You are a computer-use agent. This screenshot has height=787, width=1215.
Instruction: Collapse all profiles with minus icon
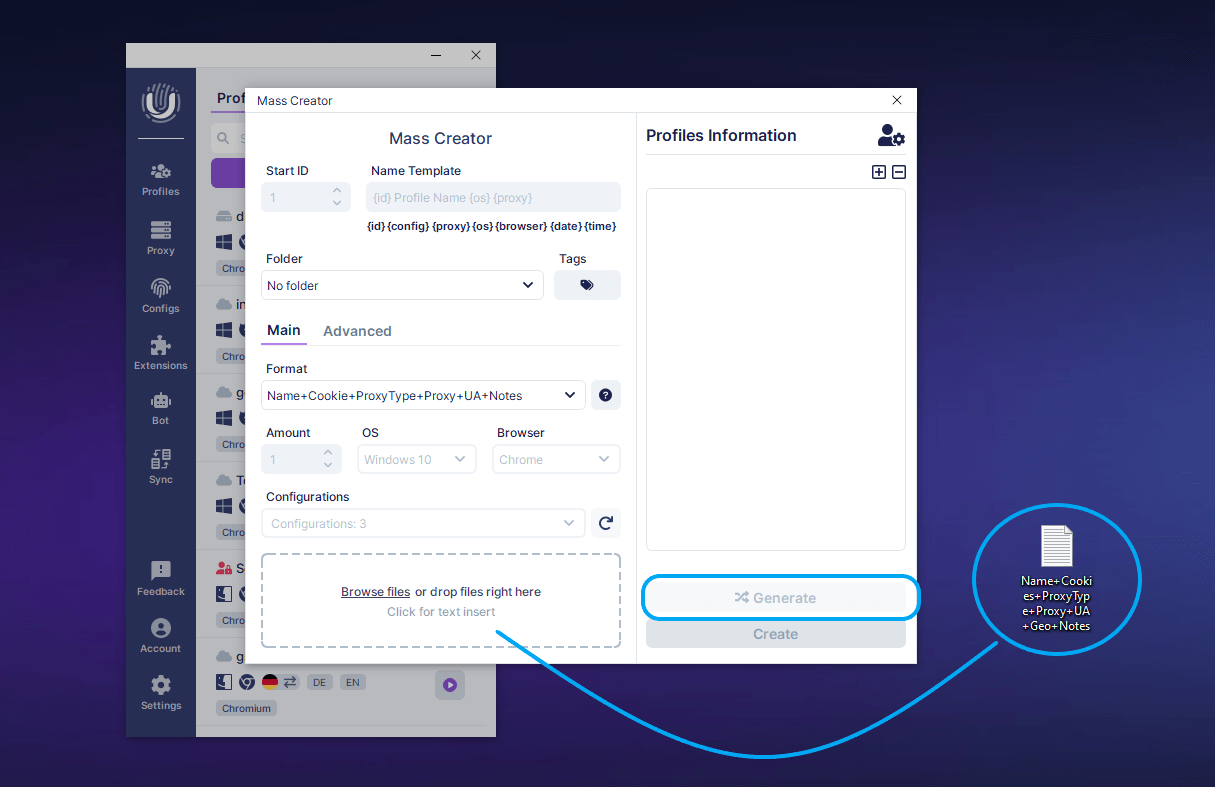pos(899,172)
